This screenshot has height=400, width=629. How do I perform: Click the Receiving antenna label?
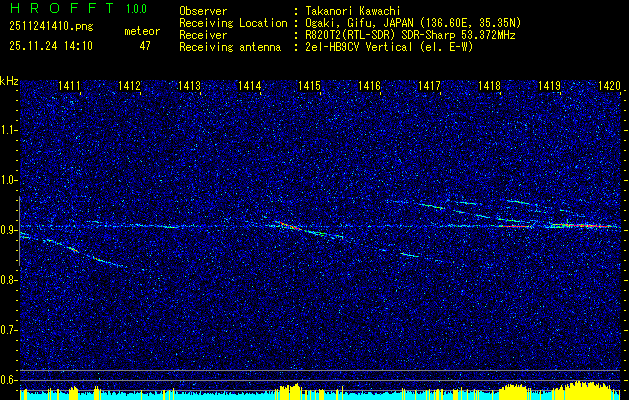tap(230, 47)
